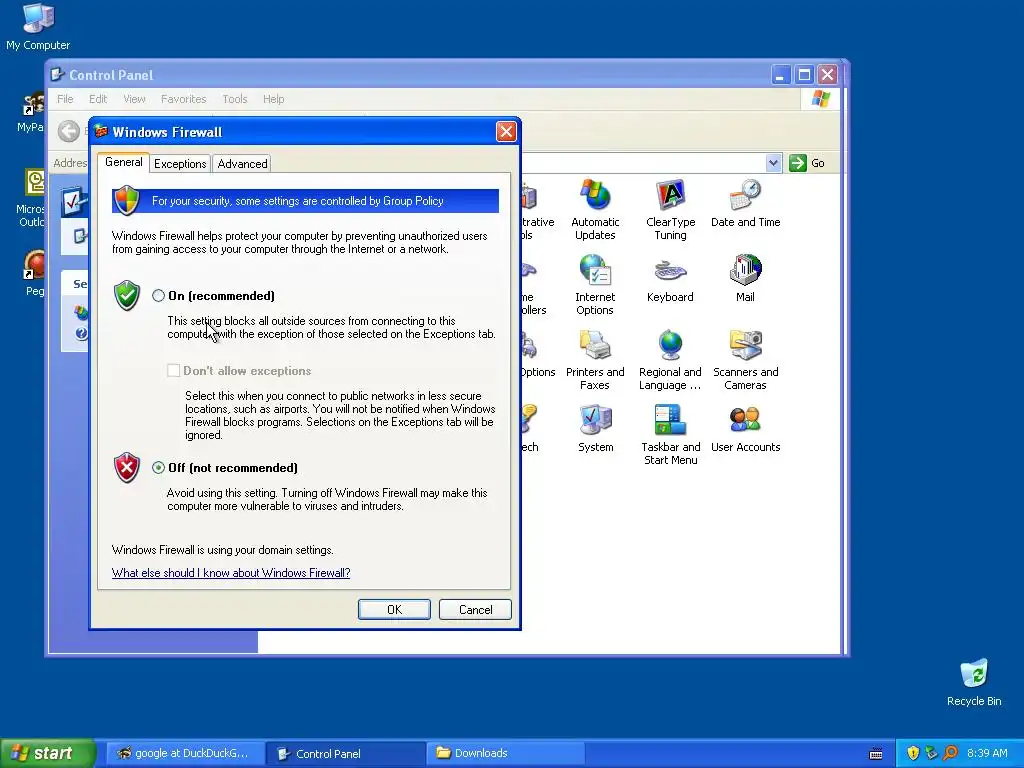Switch to Downloads taskbar button
The width and height of the screenshot is (1024, 768).
click(505, 753)
